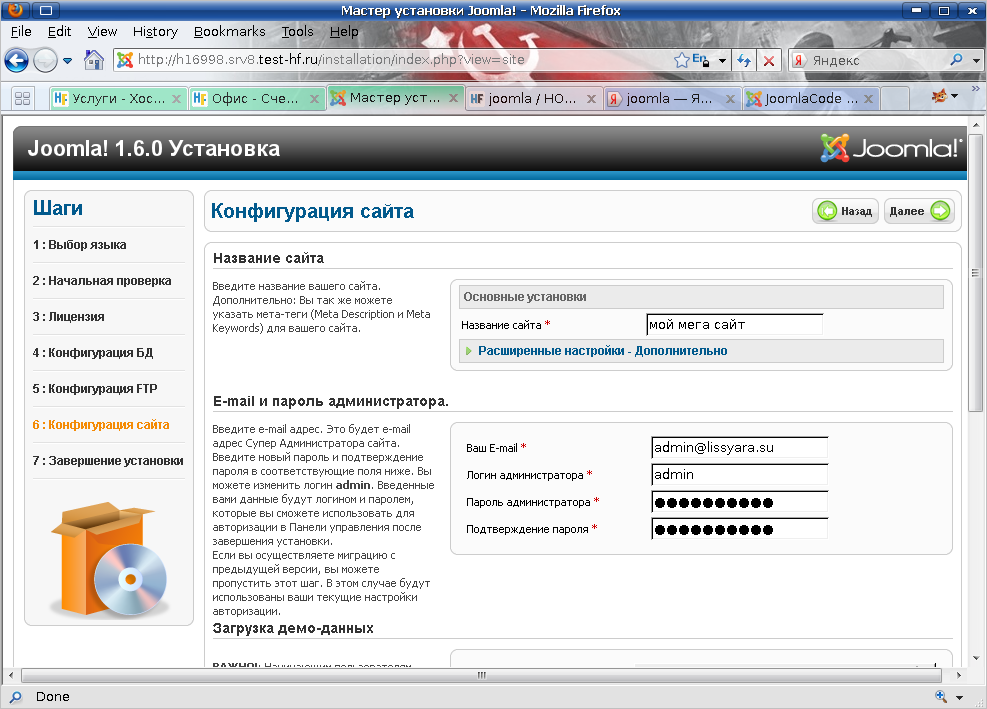Open the Bookmarks menu
This screenshot has width=987, height=709.
click(x=229, y=31)
